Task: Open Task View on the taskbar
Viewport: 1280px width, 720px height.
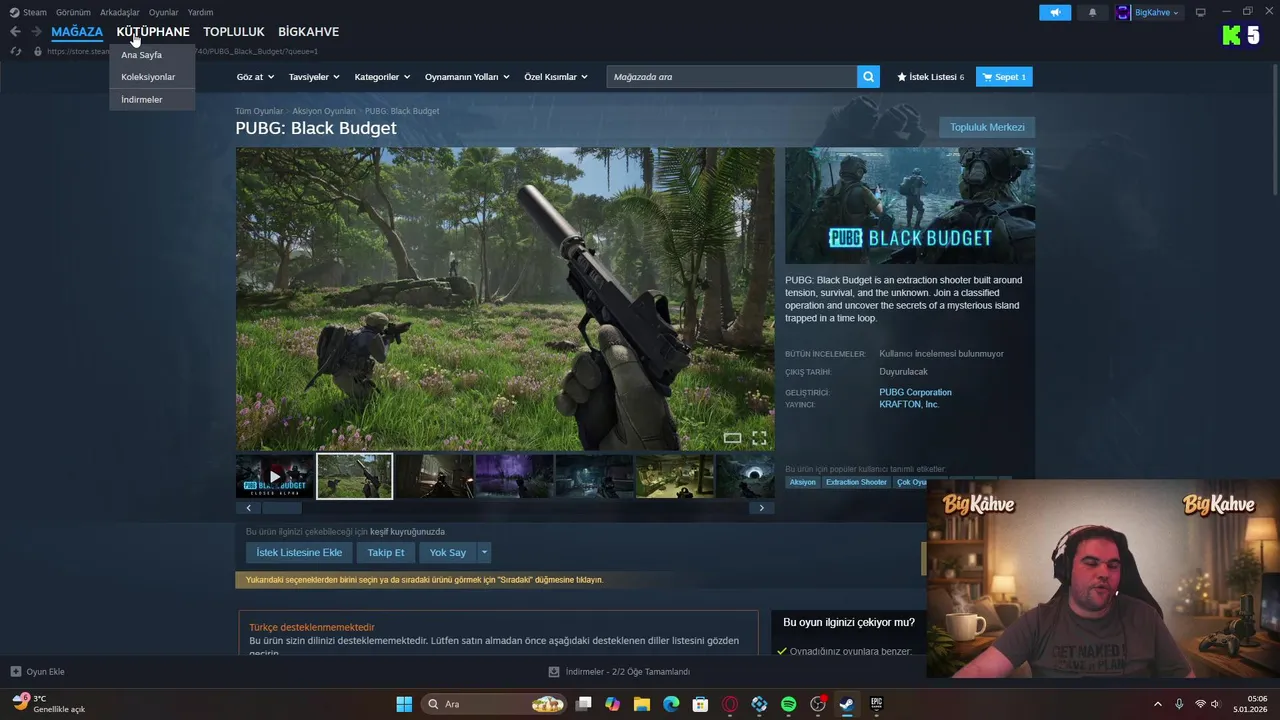Action: 584,704
